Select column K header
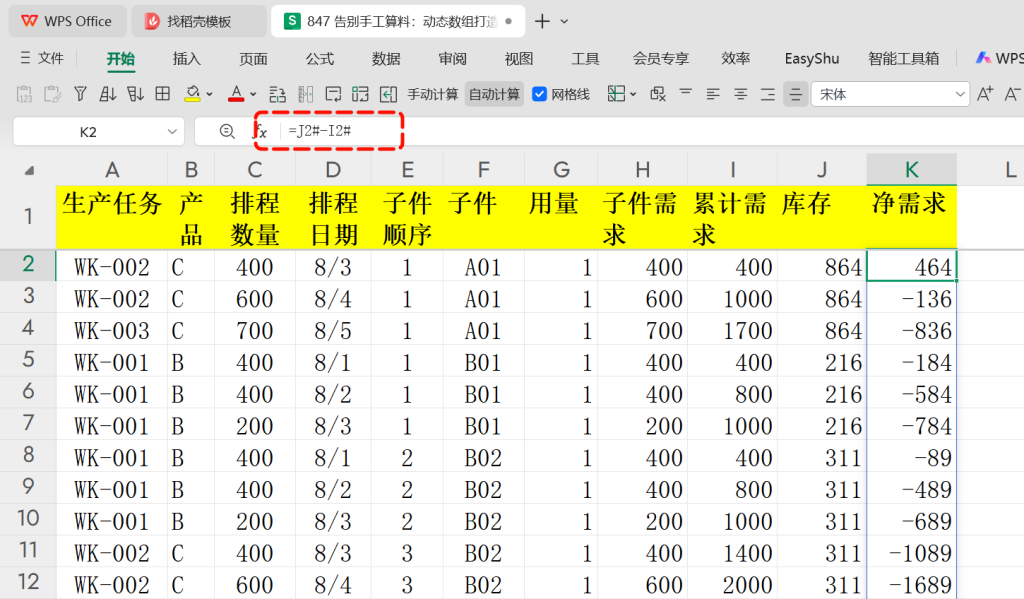This screenshot has width=1024, height=599. tap(912, 170)
